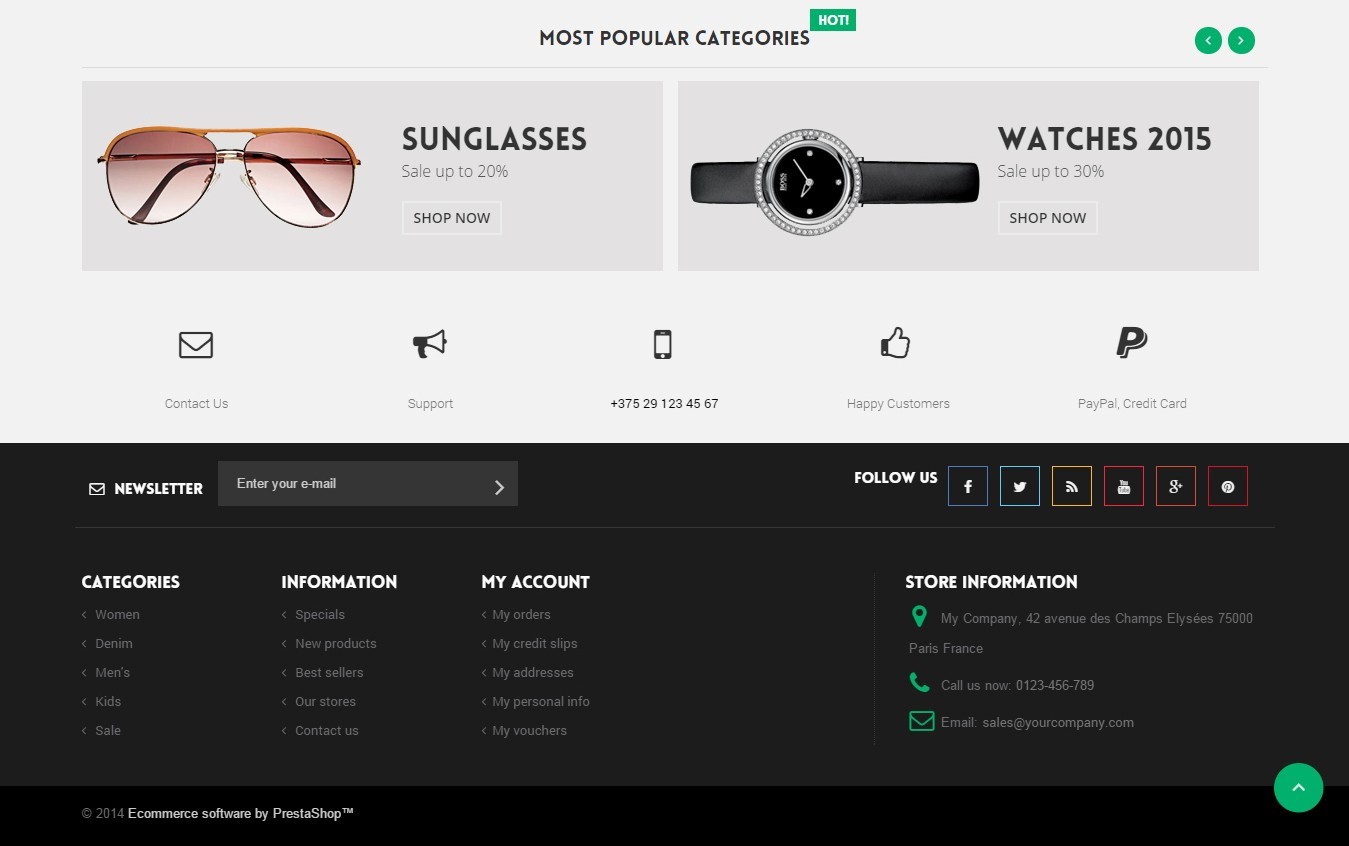Image resolution: width=1349 pixels, height=846 pixels.
Task: Go to previous popular categories slide
Action: (x=1208, y=41)
